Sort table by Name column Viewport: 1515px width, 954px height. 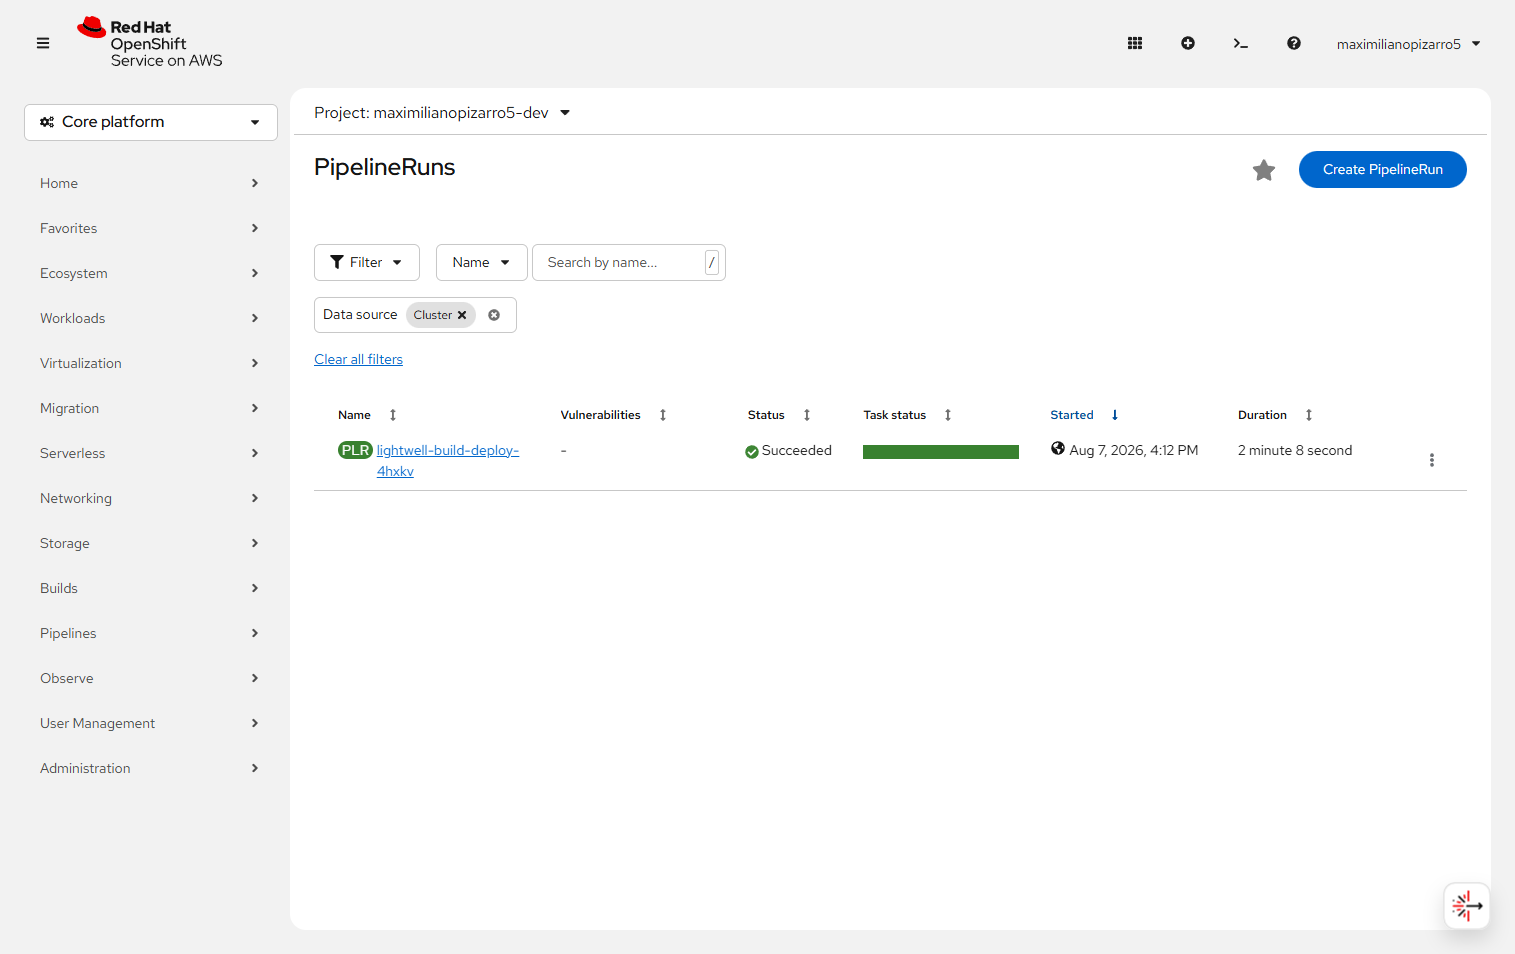(x=367, y=415)
